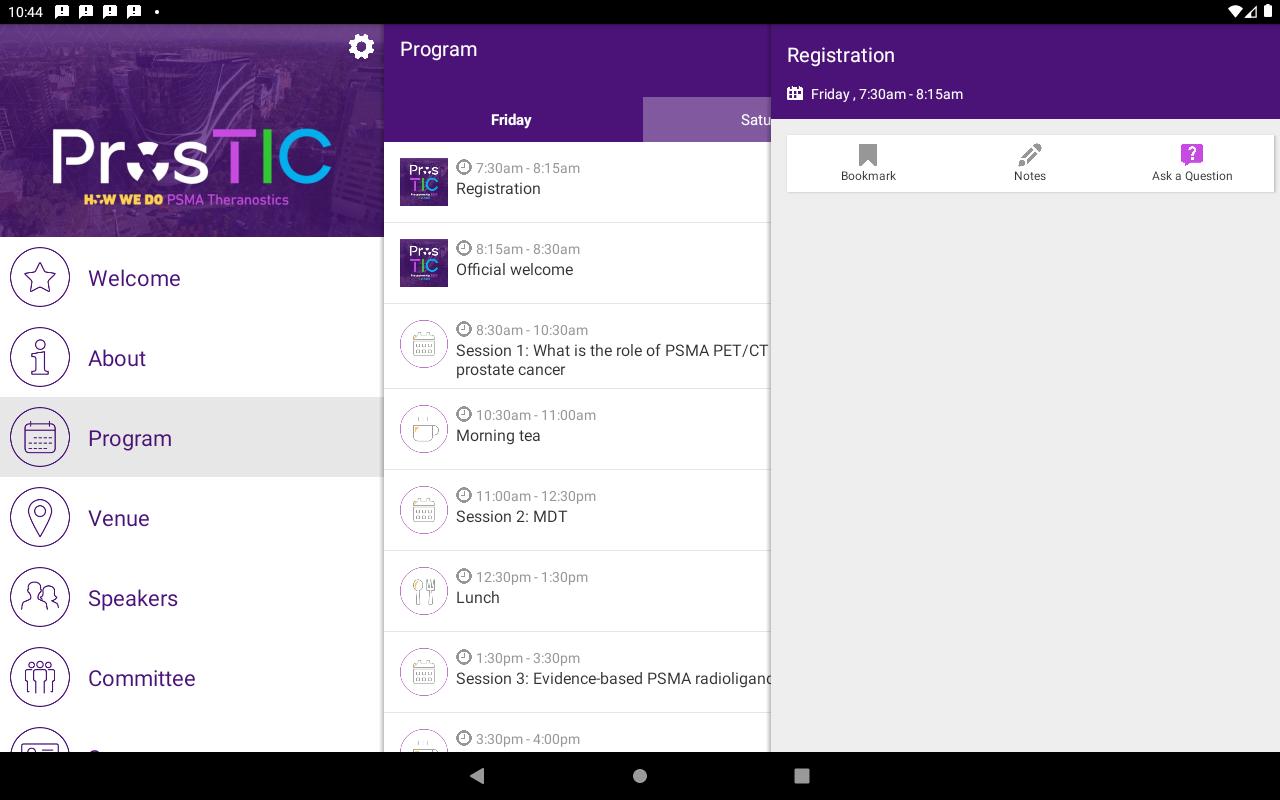The height and width of the screenshot is (800, 1280).
Task: Open the Official welcome session entry
Action: point(577,263)
